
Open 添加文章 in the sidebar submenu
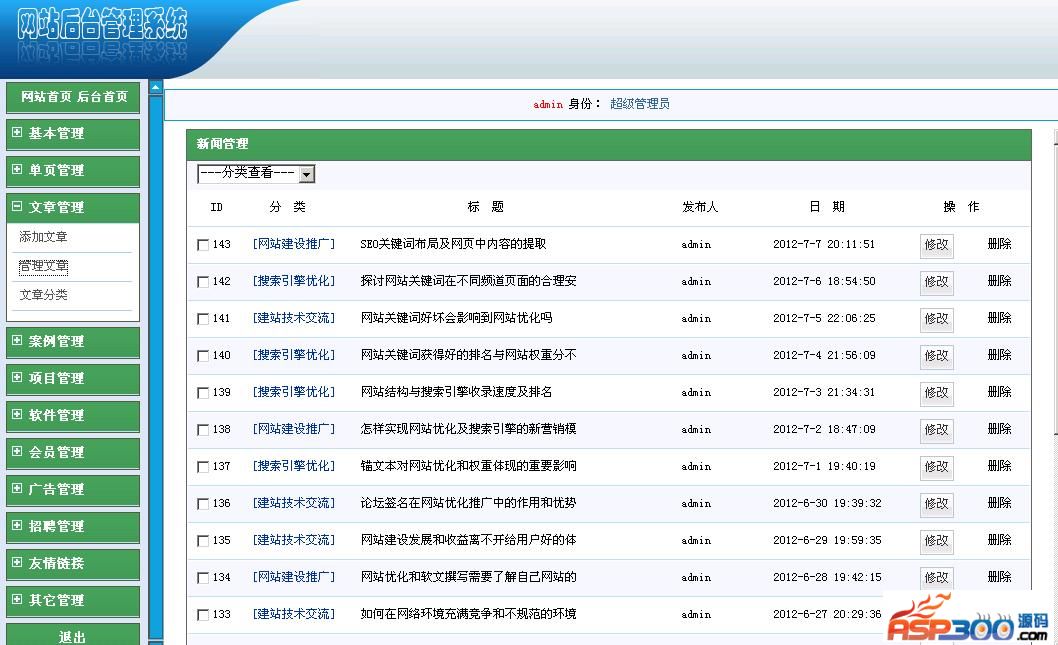point(44,237)
